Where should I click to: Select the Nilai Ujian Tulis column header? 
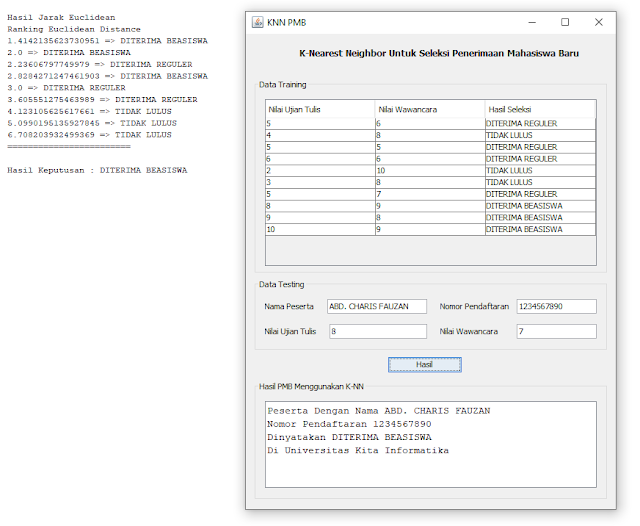pos(320,109)
